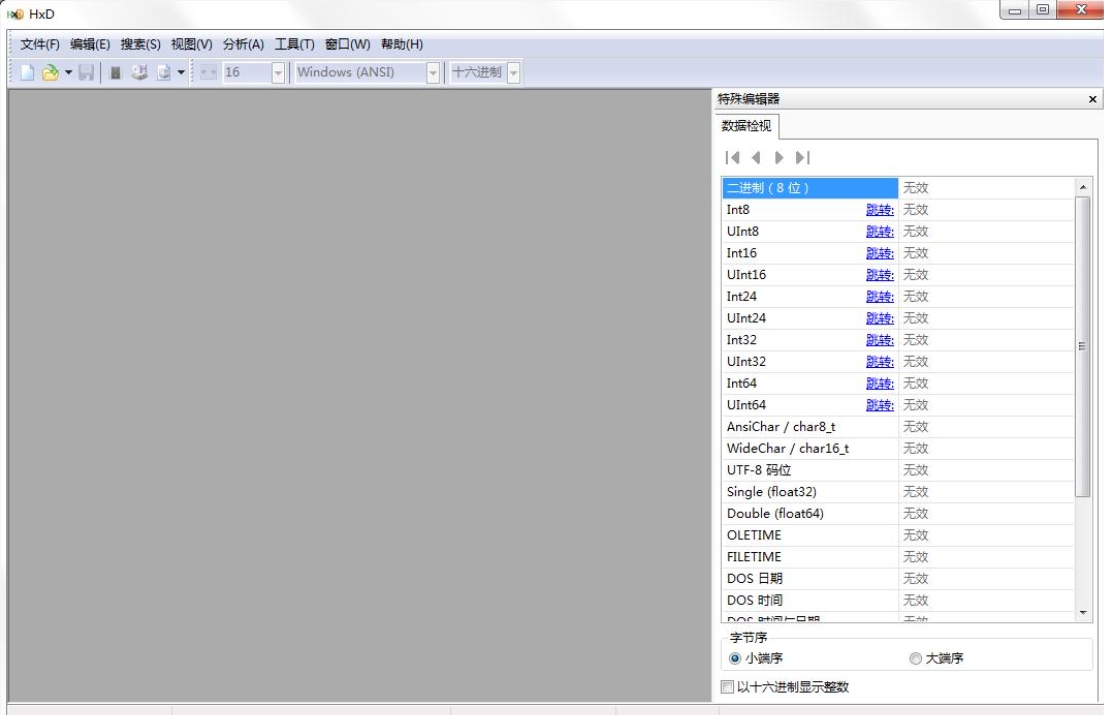Open the 窗口(W) menu

point(347,44)
